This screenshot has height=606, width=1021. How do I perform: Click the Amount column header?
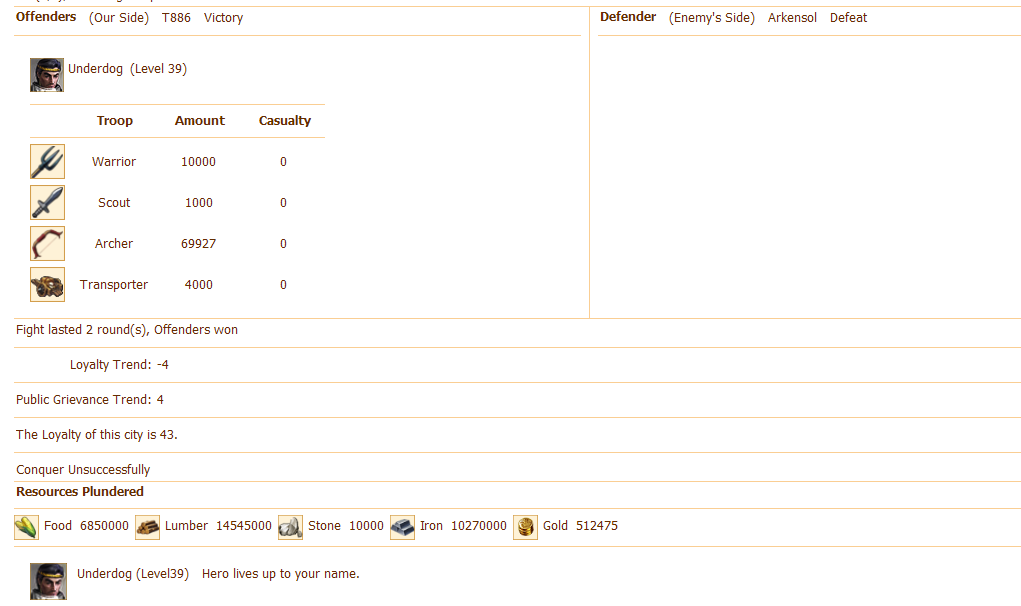point(200,121)
